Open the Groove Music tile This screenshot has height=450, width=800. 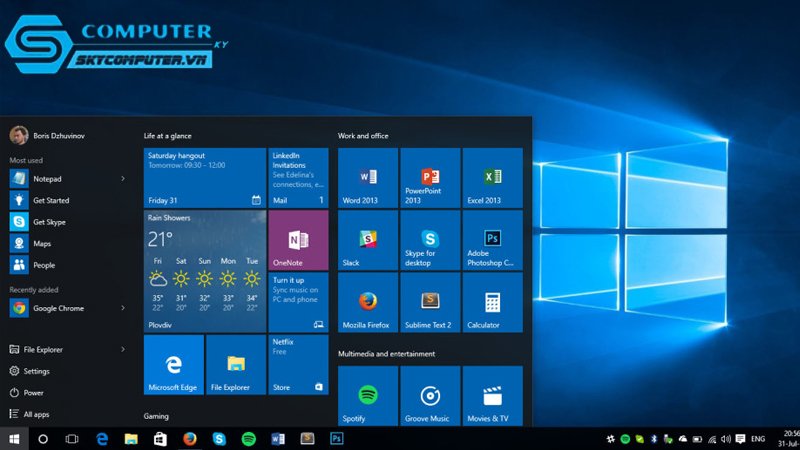[x=430, y=395]
